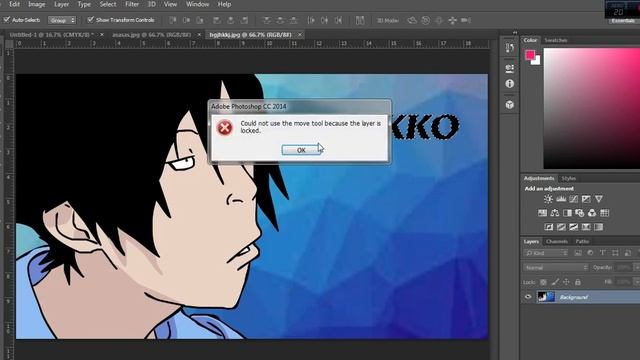
Task: Add a Hue/Saturation adjustment
Action: click(x=542, y=213)
